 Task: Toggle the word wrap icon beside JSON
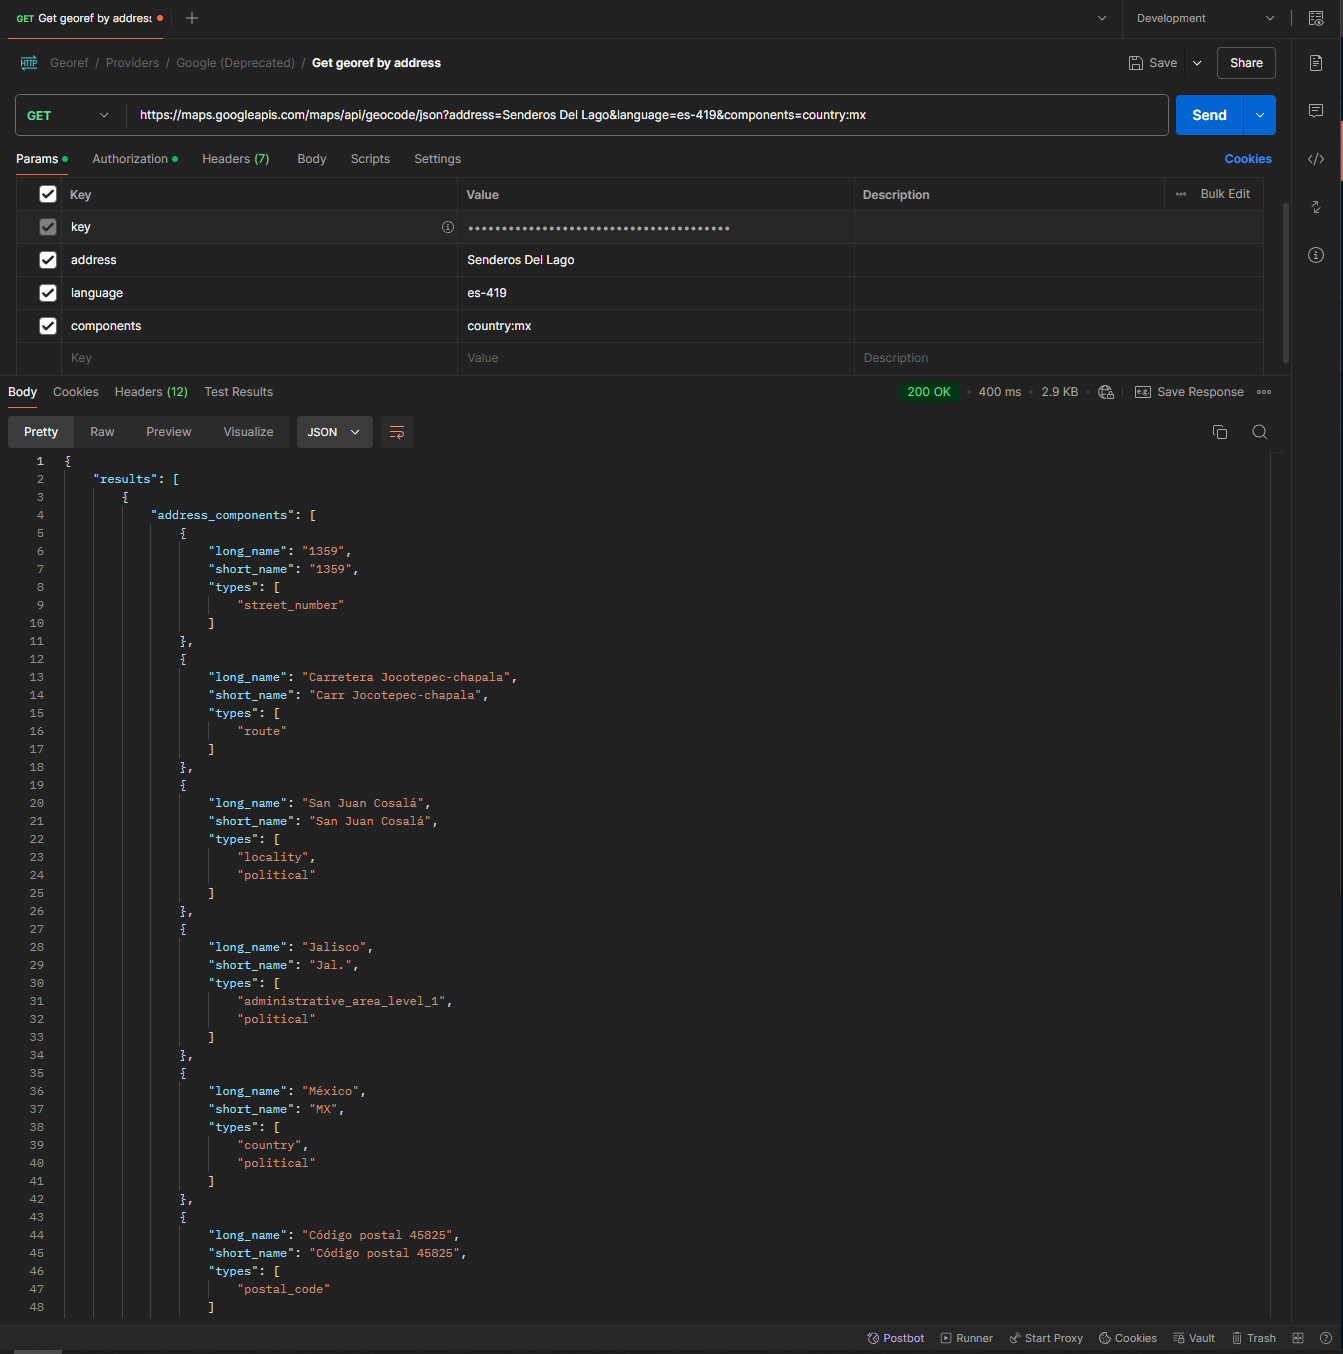(397, 432)
